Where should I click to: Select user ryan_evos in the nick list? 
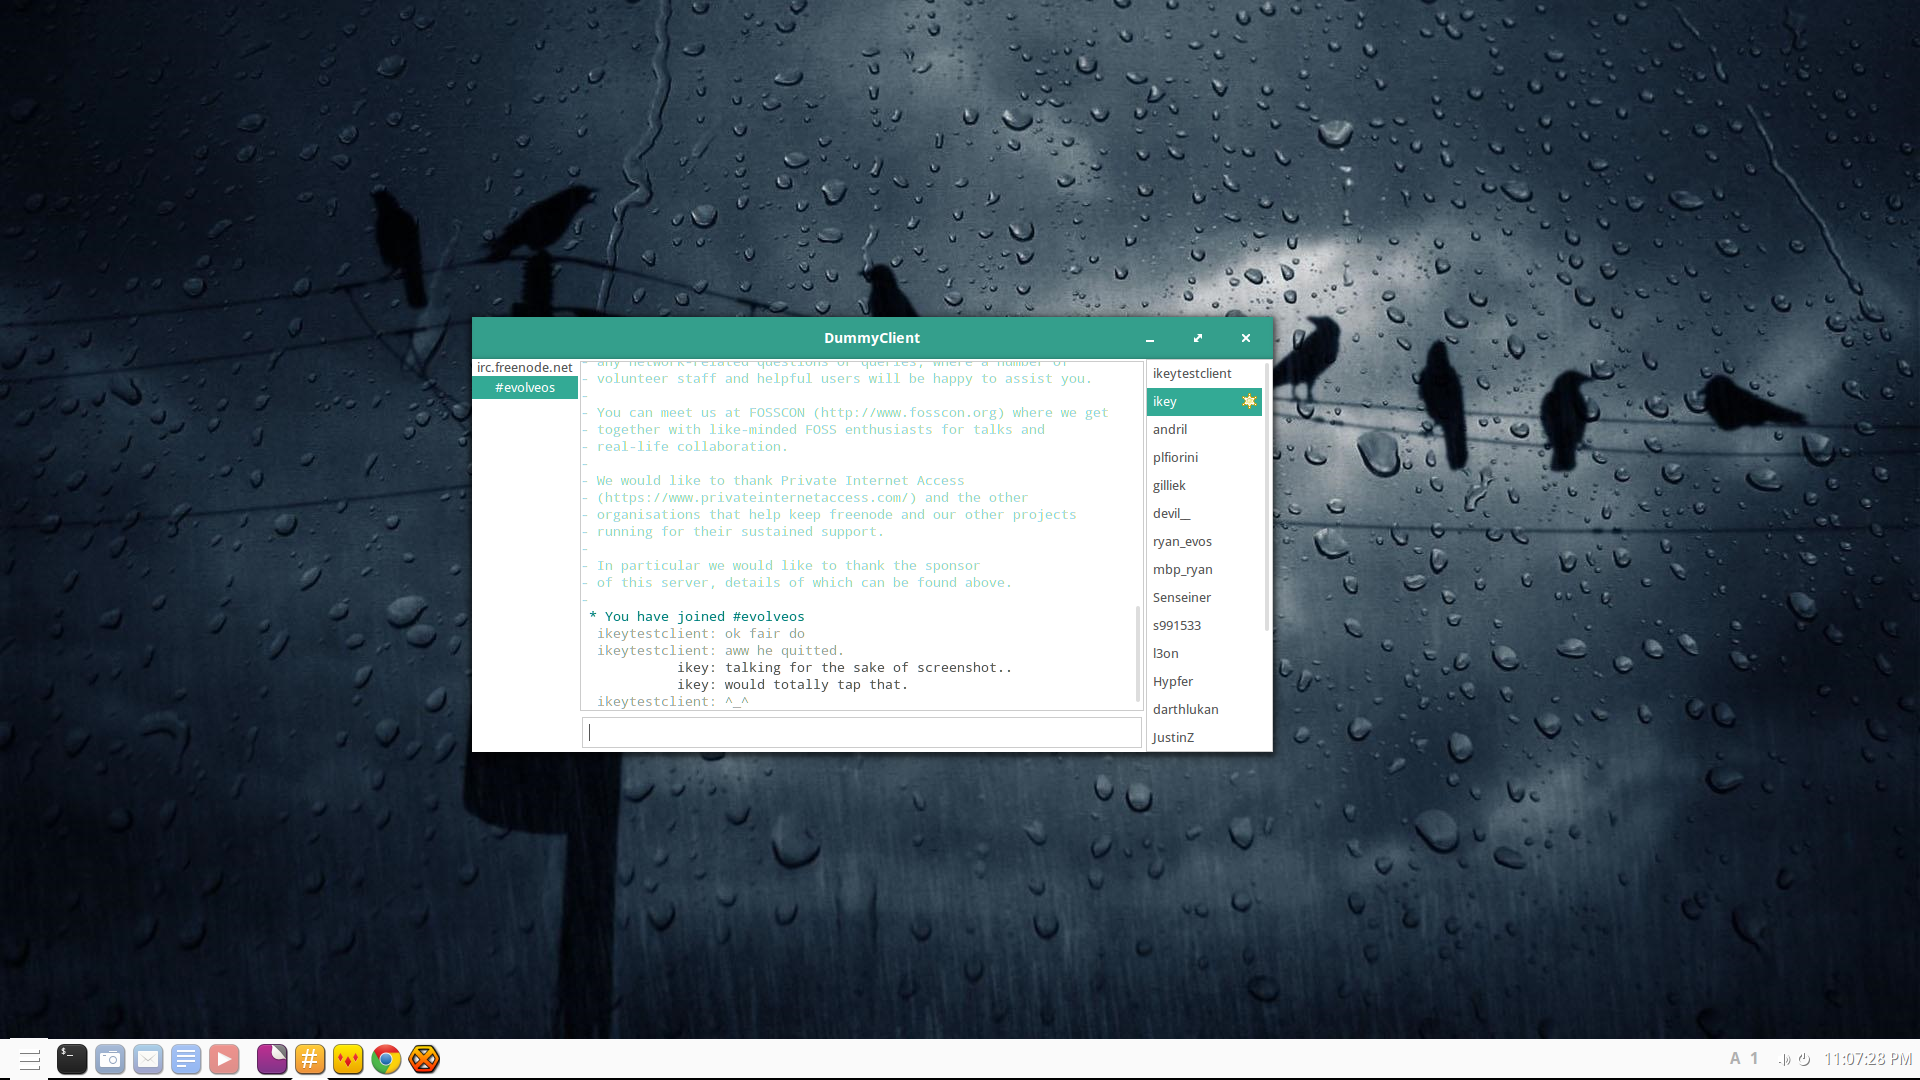[x=1204, y=541]
